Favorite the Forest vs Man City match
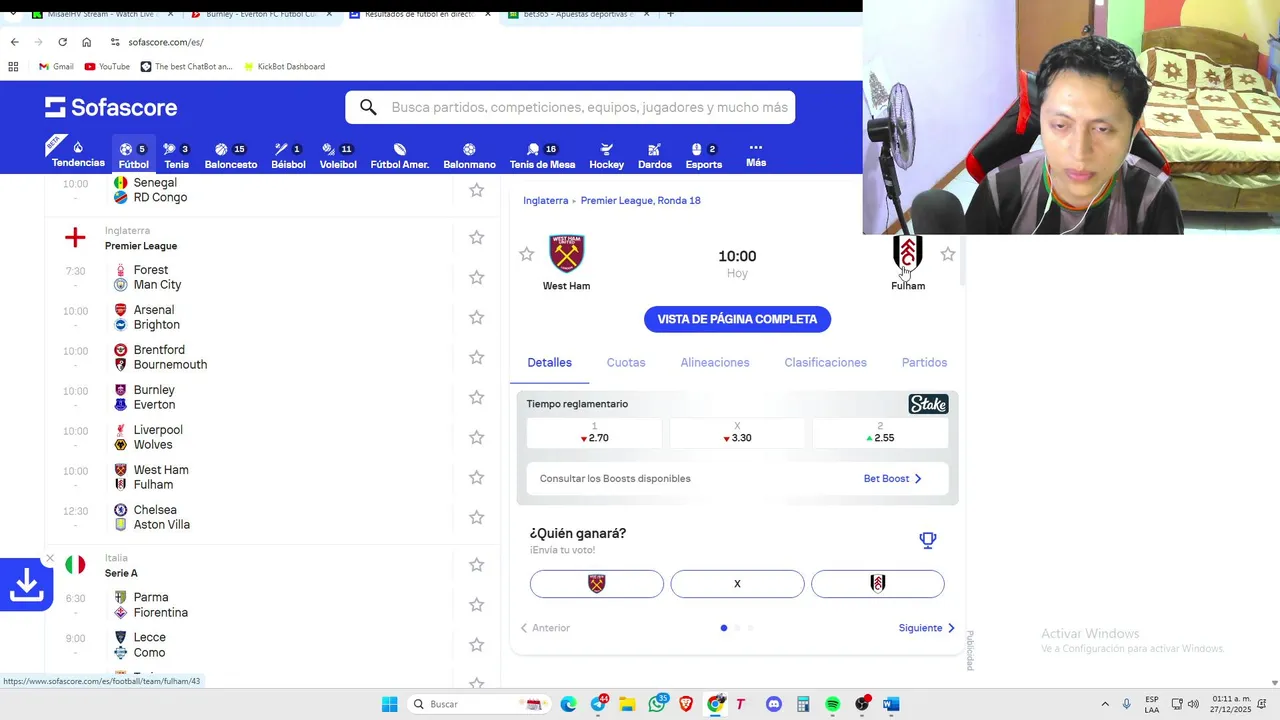Viewport: 1280px width, 720px height. click(x=477, y=277)
